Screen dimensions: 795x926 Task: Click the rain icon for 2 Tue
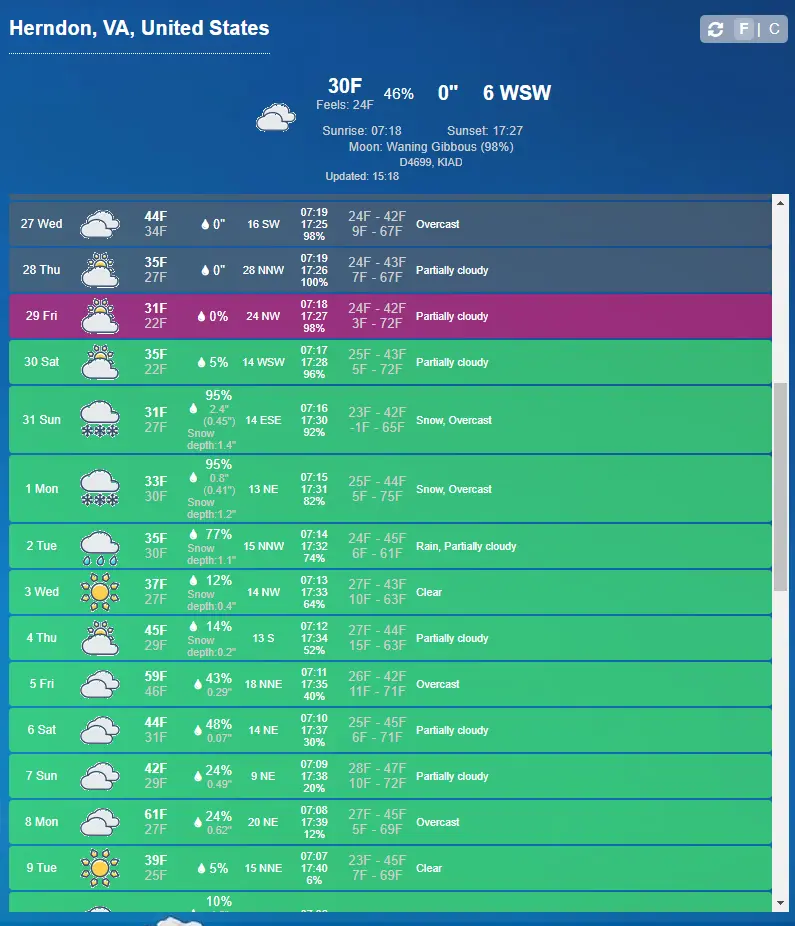(100, 546)
